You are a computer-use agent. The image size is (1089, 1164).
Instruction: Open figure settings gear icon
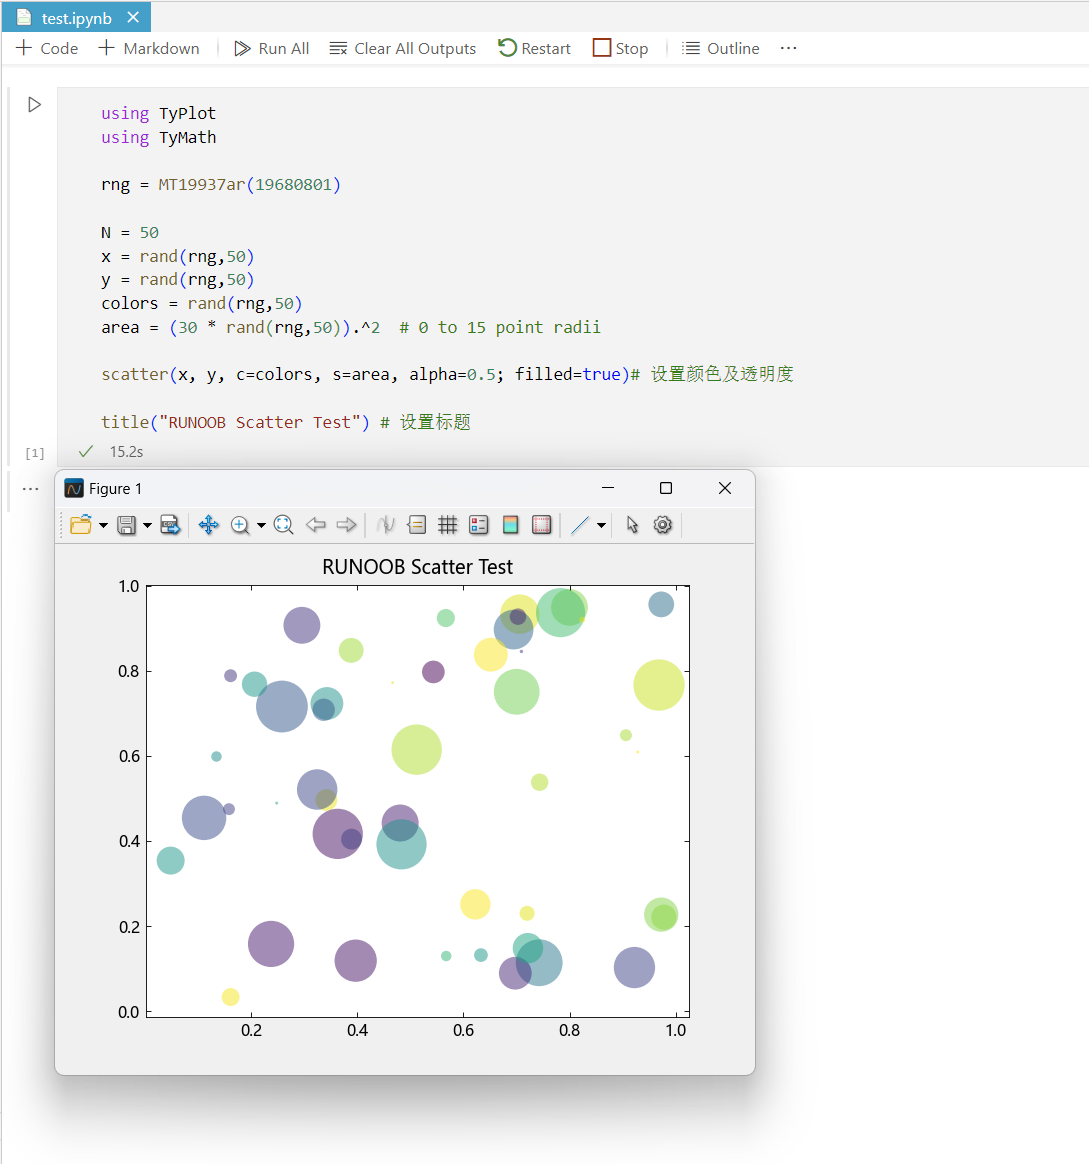tap(663, 525)
